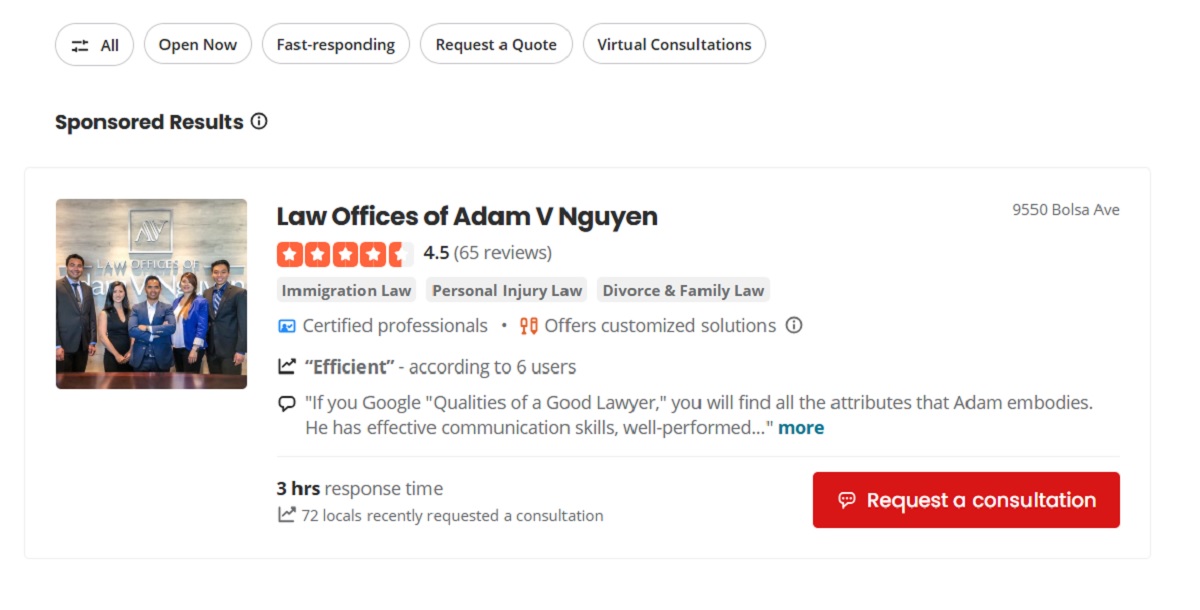This screenshot has height=610, width=1200.
Task: Click the Sponsored Results info icon
Action: [259, 121]
